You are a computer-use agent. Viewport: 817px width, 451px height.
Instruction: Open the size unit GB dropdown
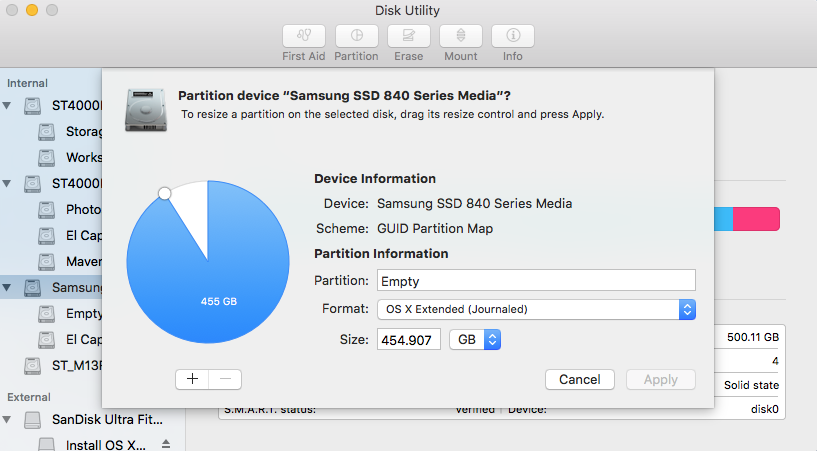coord(474,340)
